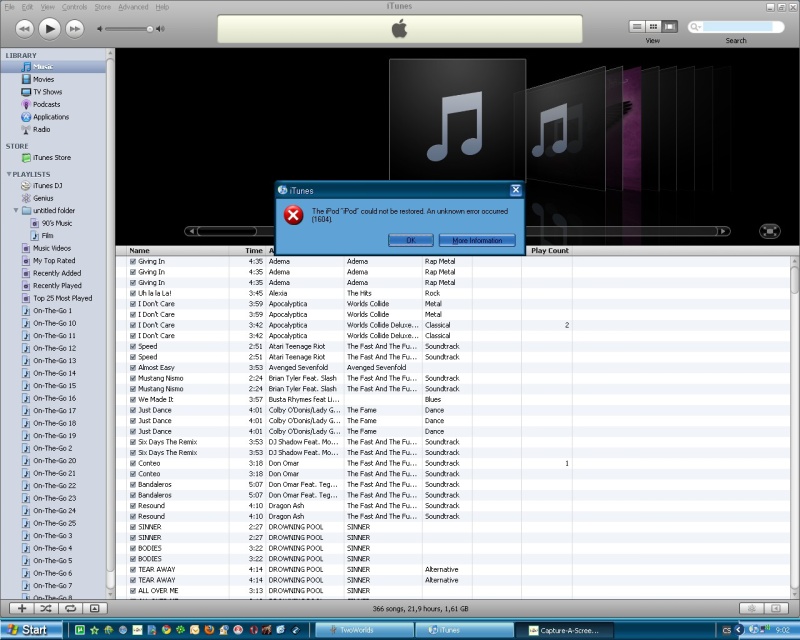This screenshot has height=640, width=800.
Task: Switch to list view icon
Action: pos(637,26)
